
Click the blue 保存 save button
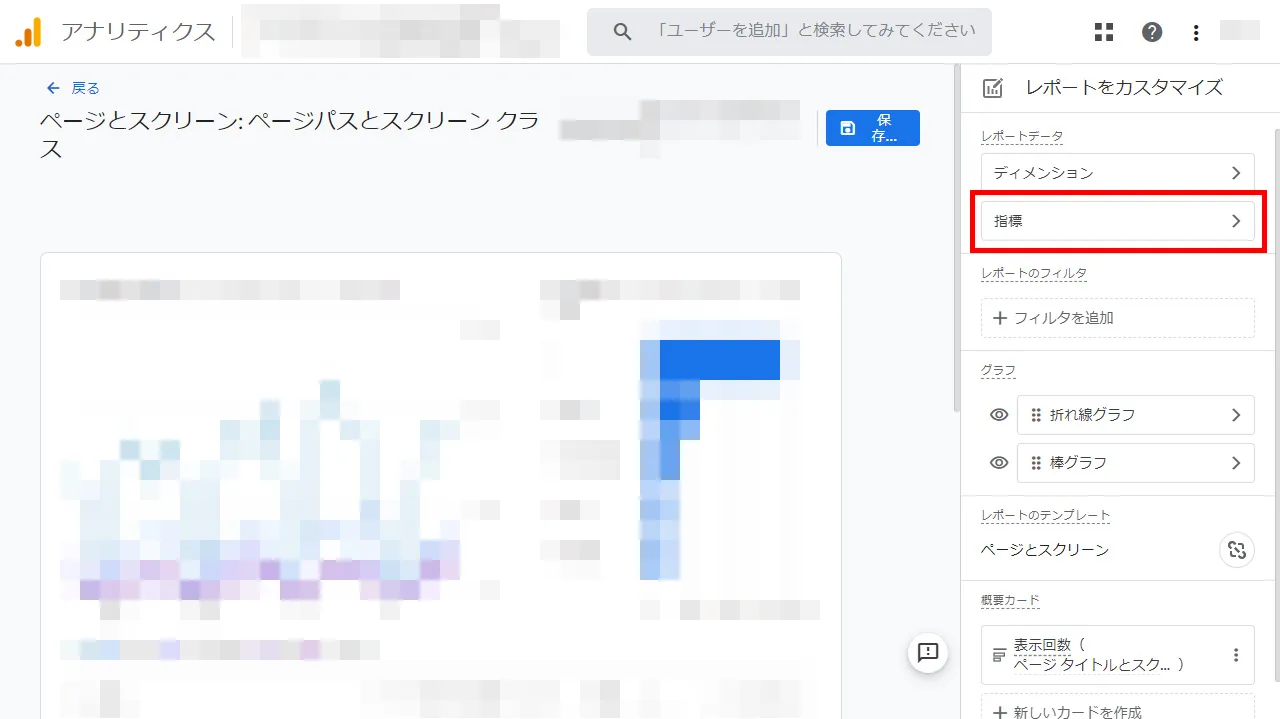[x=872, y=128]
